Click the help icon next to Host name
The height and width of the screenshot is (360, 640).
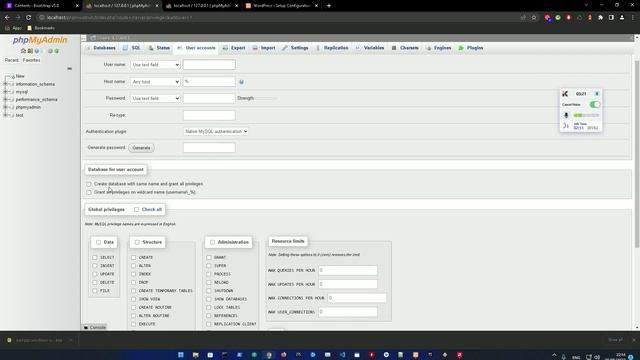(241, 82)
